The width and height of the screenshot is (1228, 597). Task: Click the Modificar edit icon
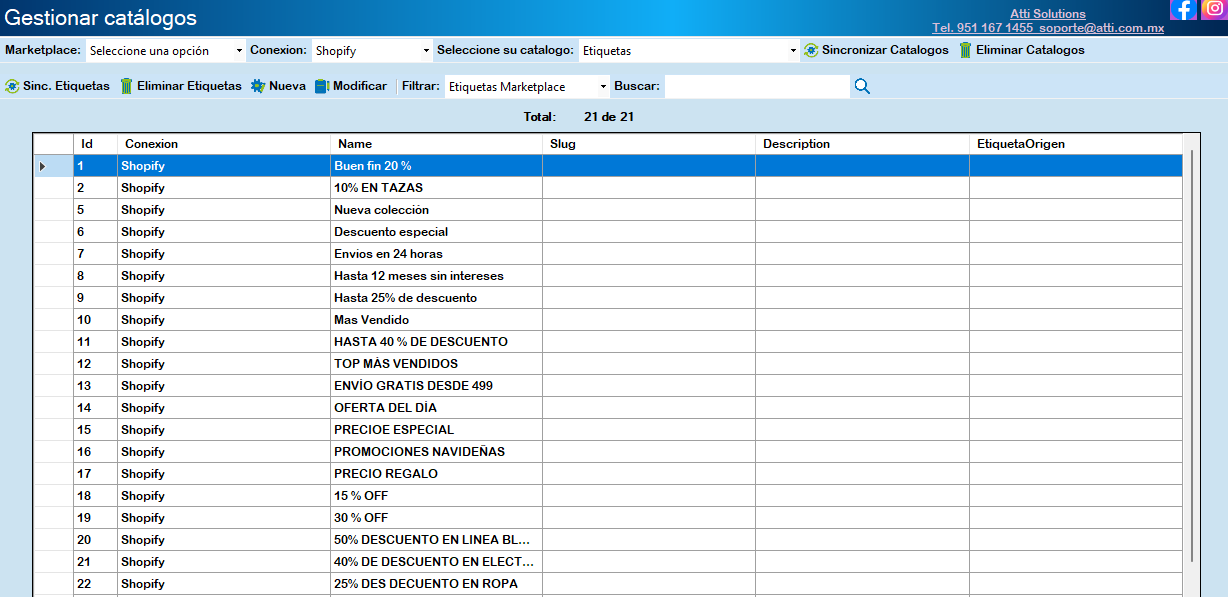pos(321,87)
